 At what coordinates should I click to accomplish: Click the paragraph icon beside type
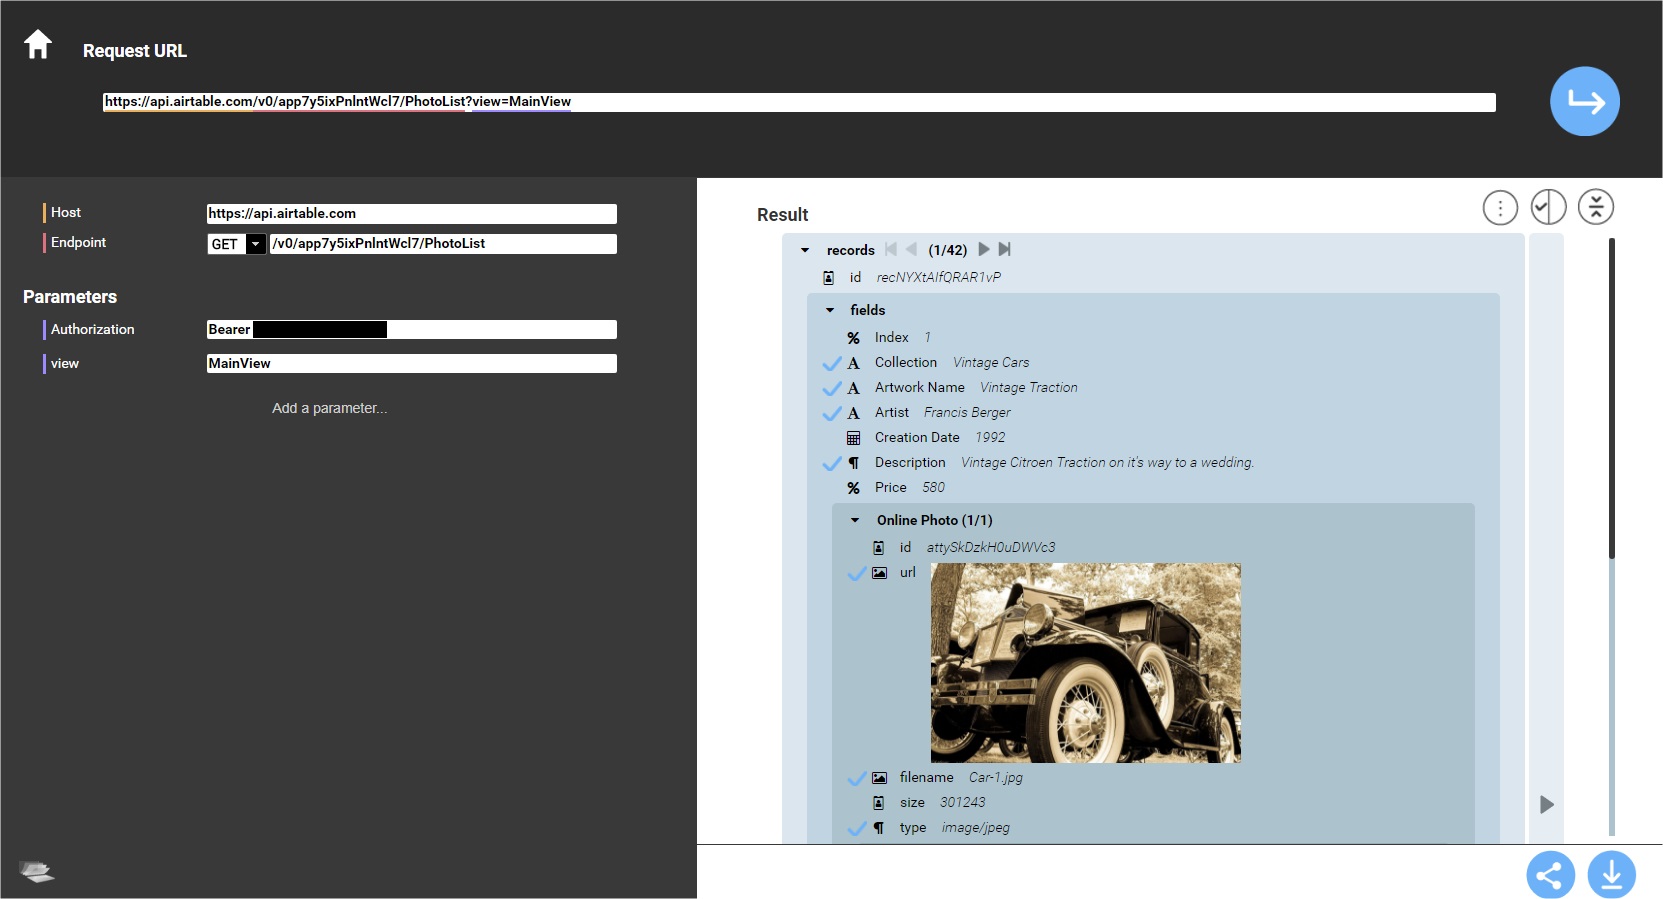(878, 828)
